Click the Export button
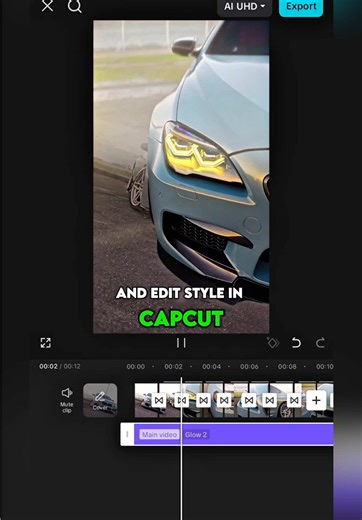Image resolution: width=362 pixels, height=520 pixels. pyautogui.click(x=301, y=7)
